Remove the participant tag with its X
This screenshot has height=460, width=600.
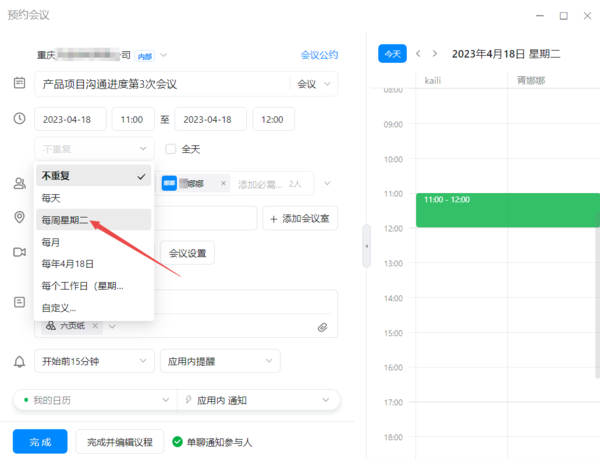pos(223,184)
